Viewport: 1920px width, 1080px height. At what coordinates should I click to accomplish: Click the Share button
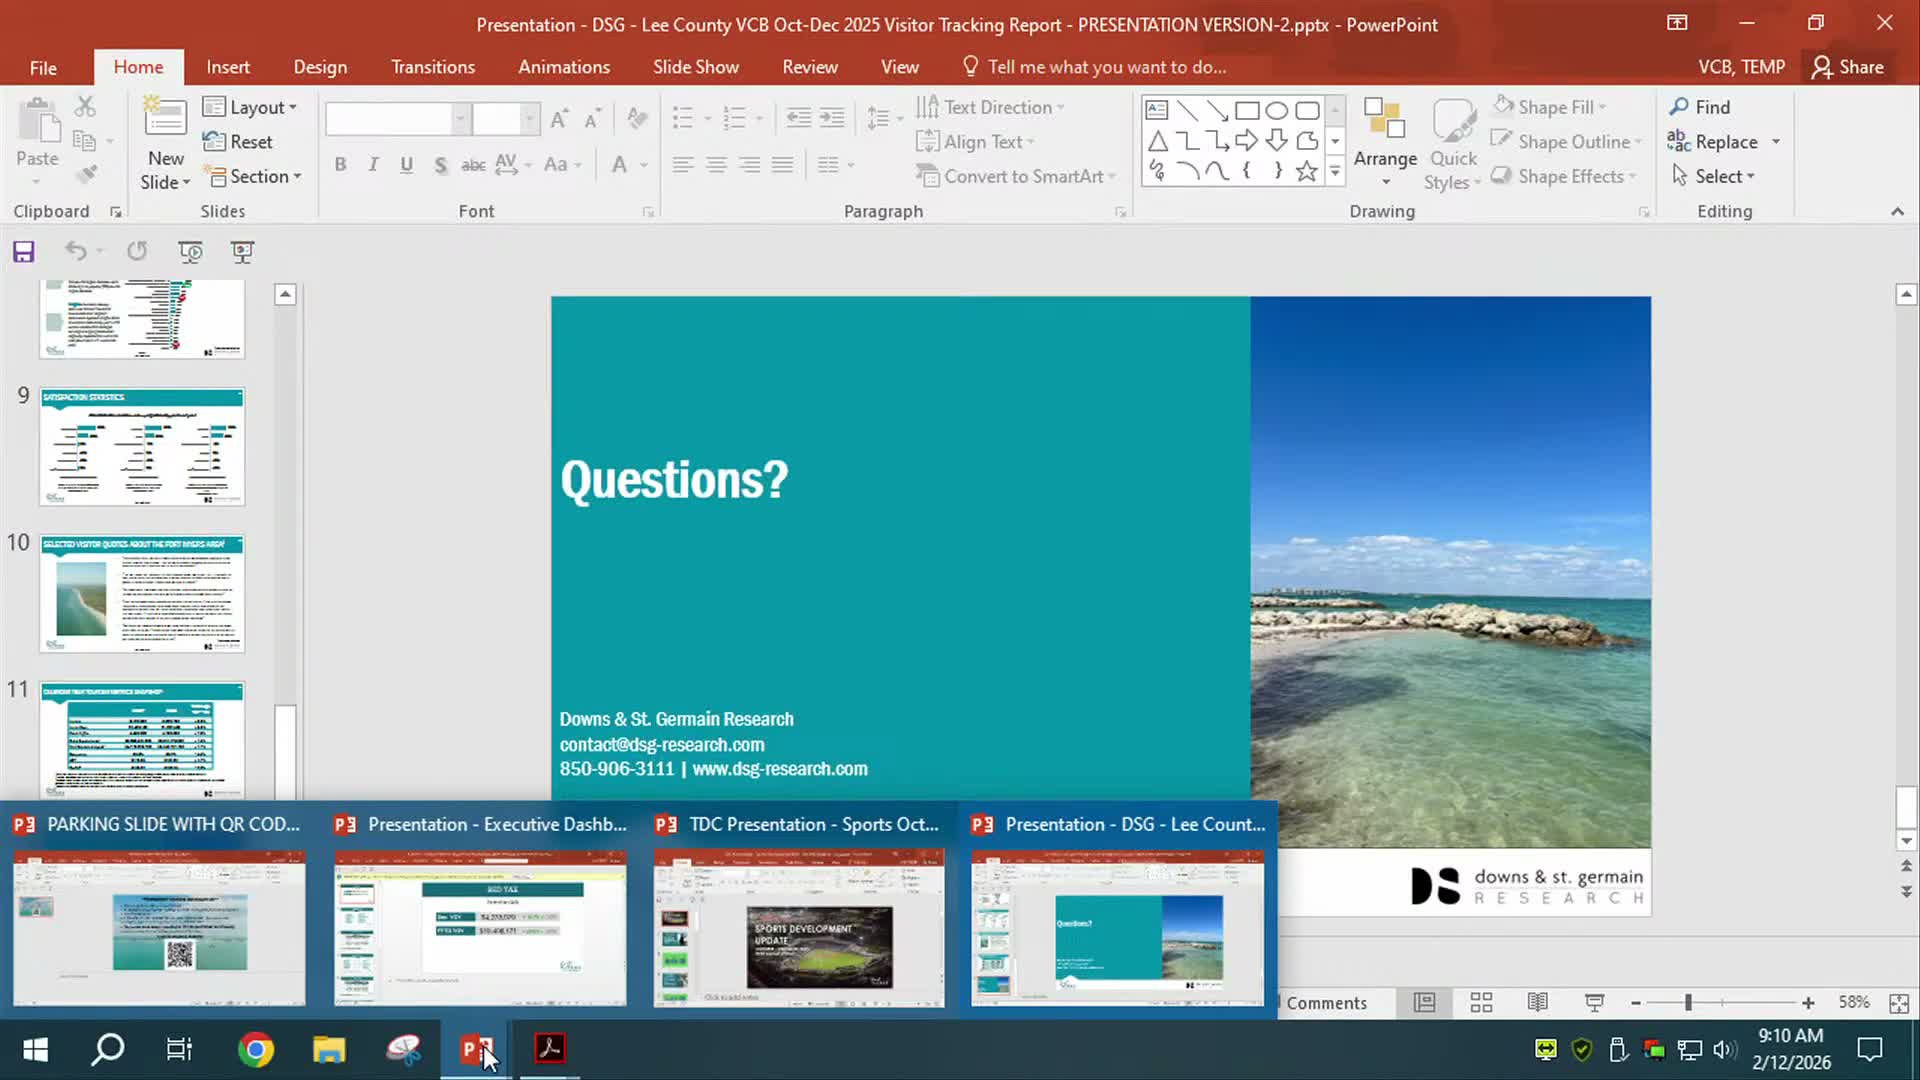pyautogui.click(x=1848, y=67)
